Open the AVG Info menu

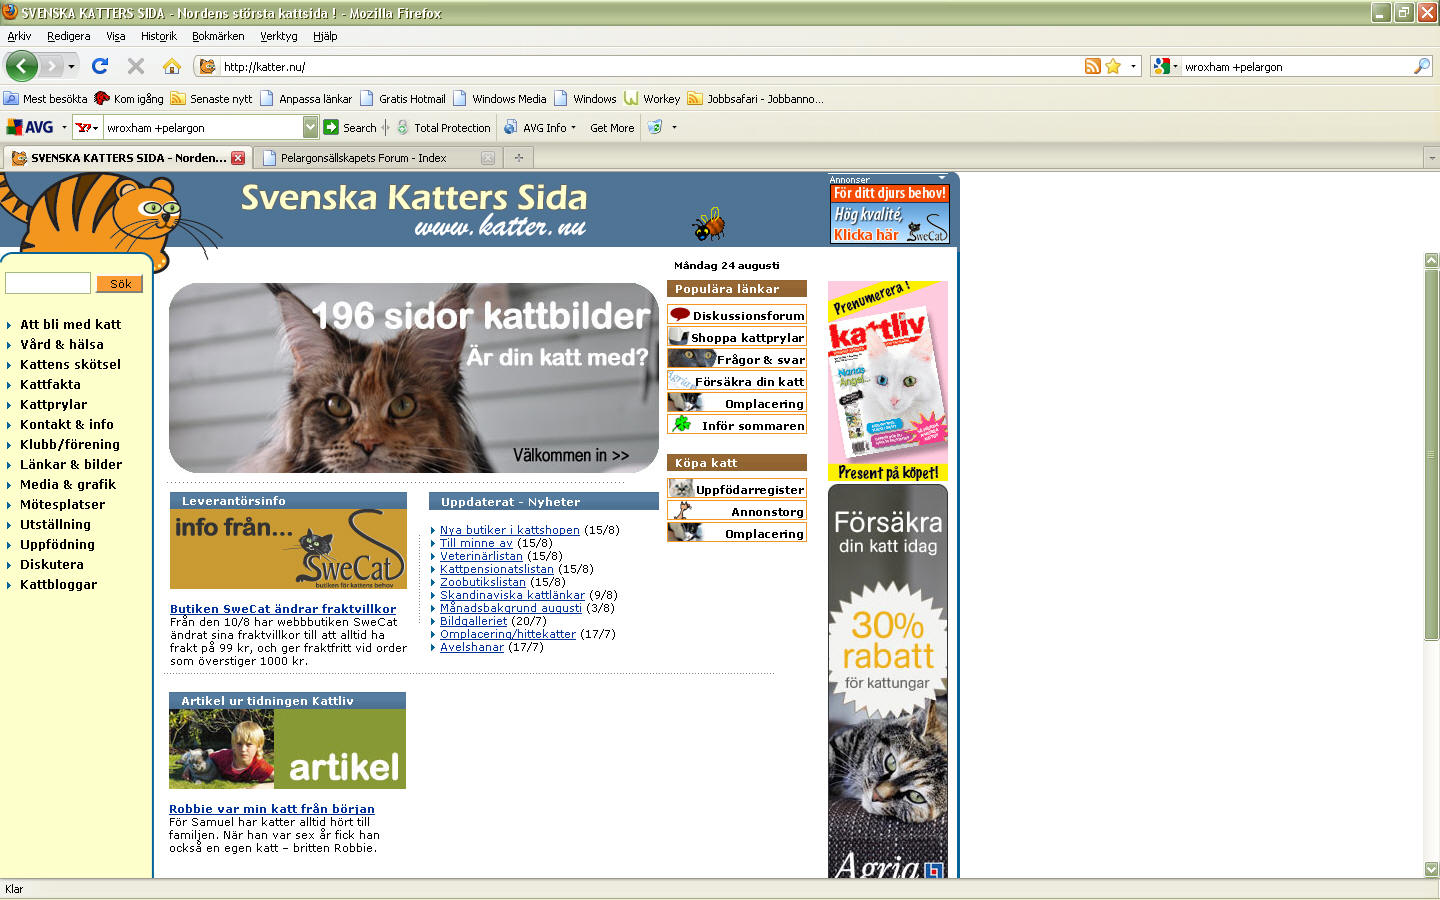coord(540,127)
